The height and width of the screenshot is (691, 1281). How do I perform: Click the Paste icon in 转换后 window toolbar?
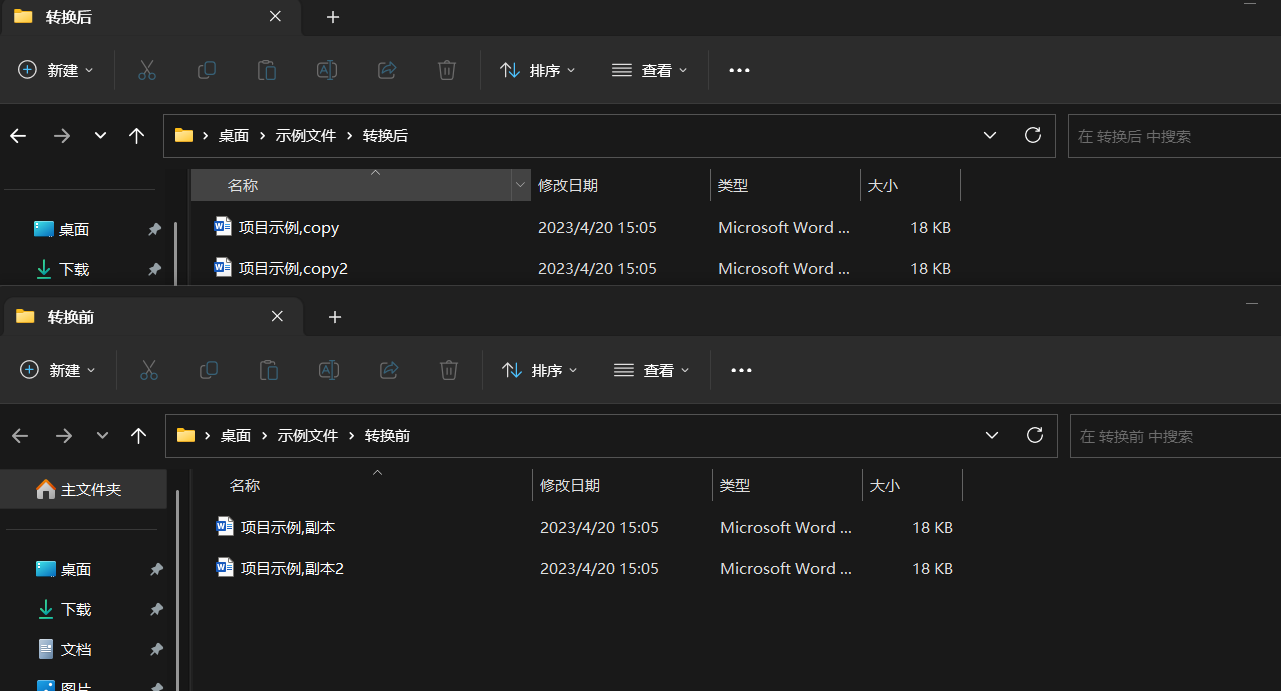pyautogui.click(x=267, y=70)
